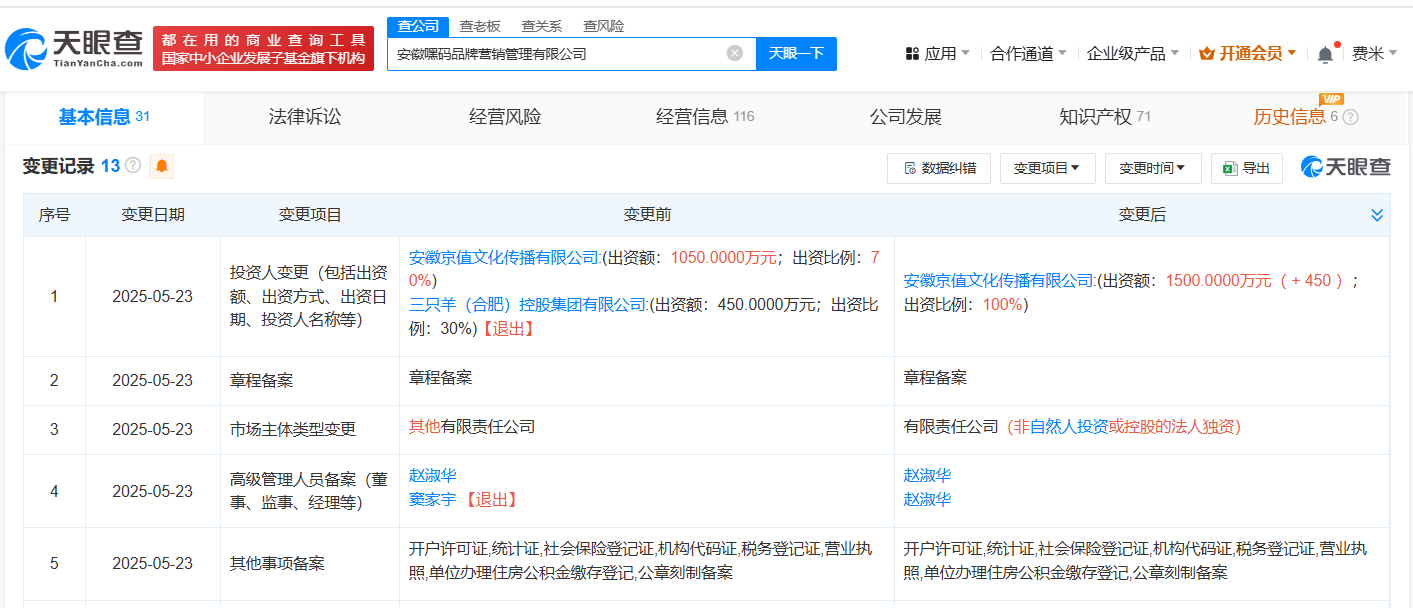
Task: Export records via 导出 button
Action: (1246, 168)
